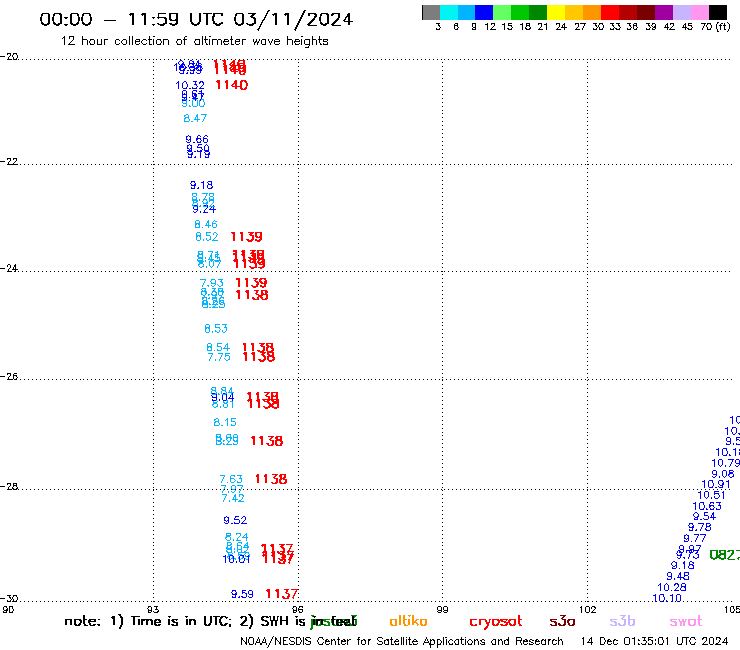Click the wave height value 9.59
This screenshot has height=650, width=740.
(242, 594)
